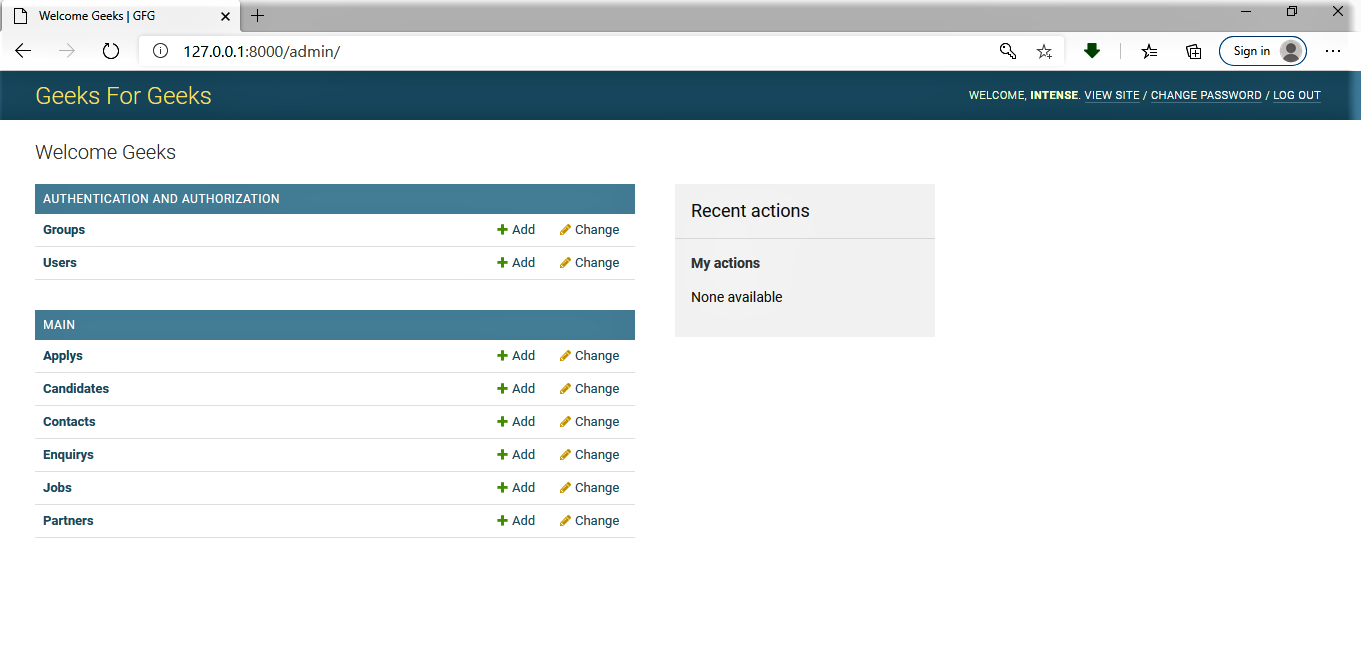This screenshot has height=659, width=1361.
Task: Click the Welcome Geeks page heading
Action: coord(106,153)
